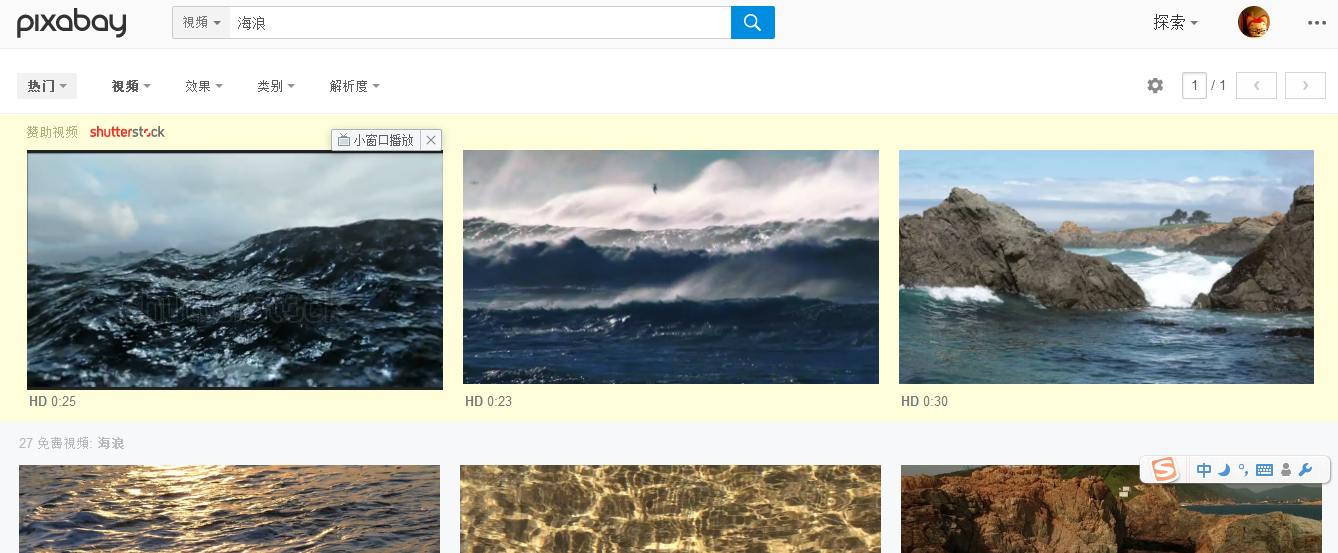This screenshot has height=553, width=1338.
Task: Click the Pixabay logo
Action: pos(71,22)
